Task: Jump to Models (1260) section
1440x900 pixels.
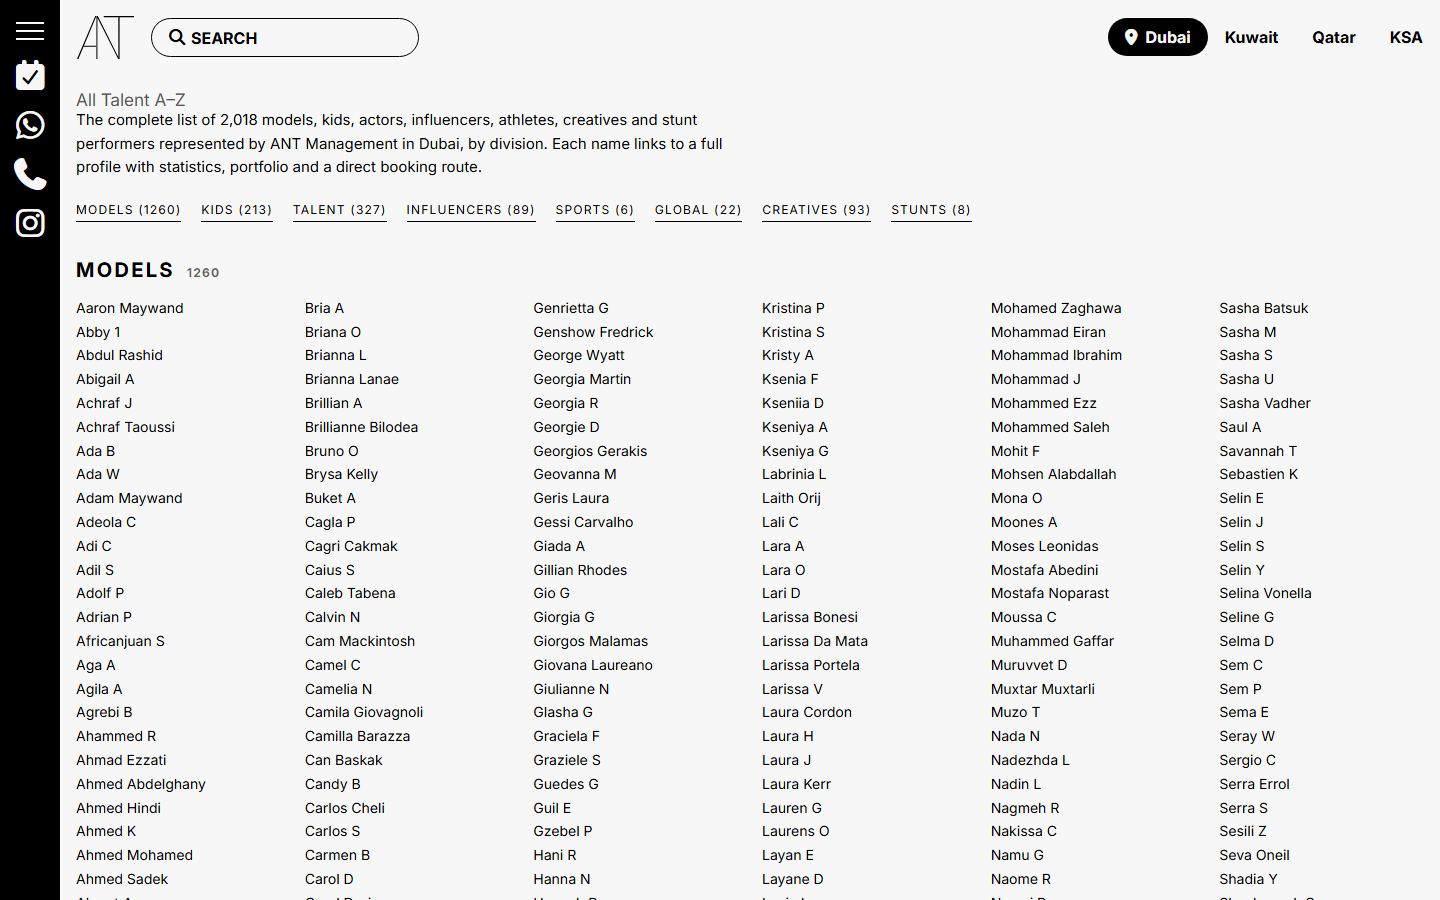Action: pos(128,210)
